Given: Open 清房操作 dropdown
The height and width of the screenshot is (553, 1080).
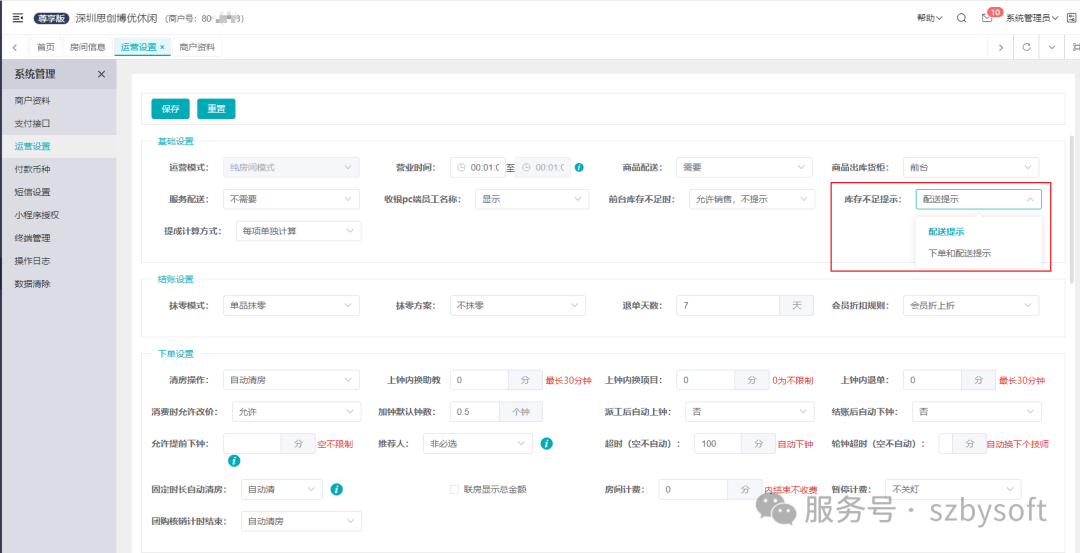Looking at the screenshot, I should 291,379.
